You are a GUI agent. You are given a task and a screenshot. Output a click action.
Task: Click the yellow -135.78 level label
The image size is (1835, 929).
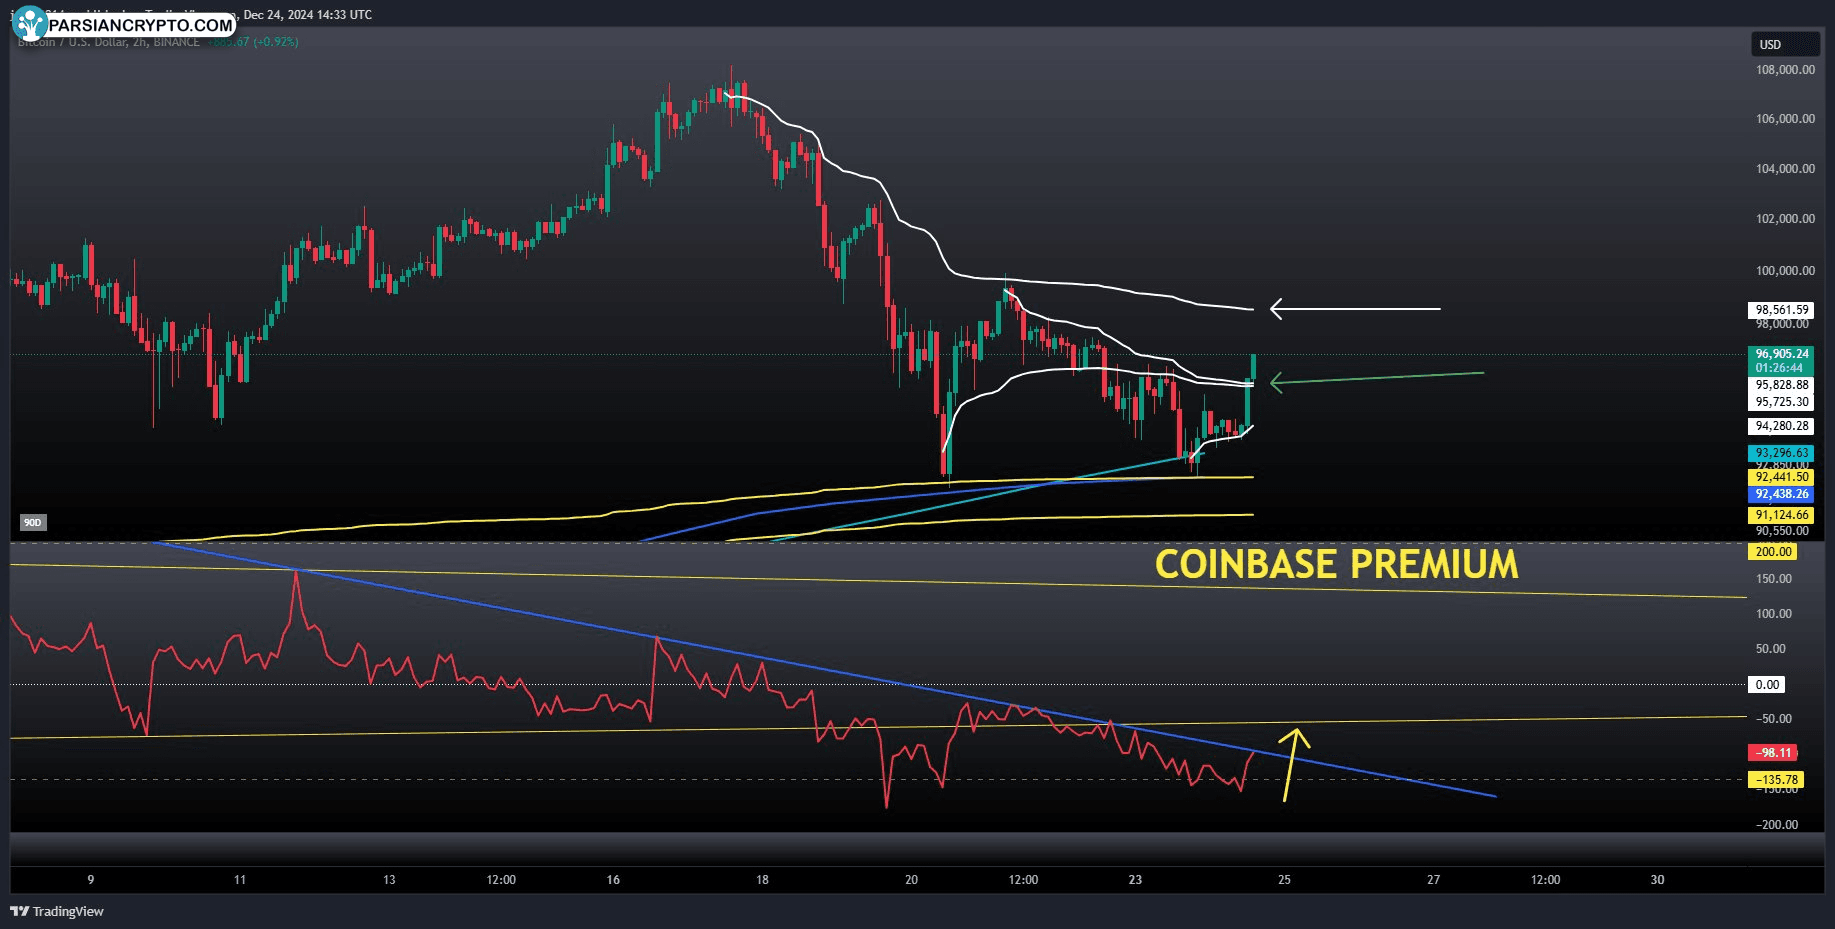pyautogui.click(x=1776, y=780)
